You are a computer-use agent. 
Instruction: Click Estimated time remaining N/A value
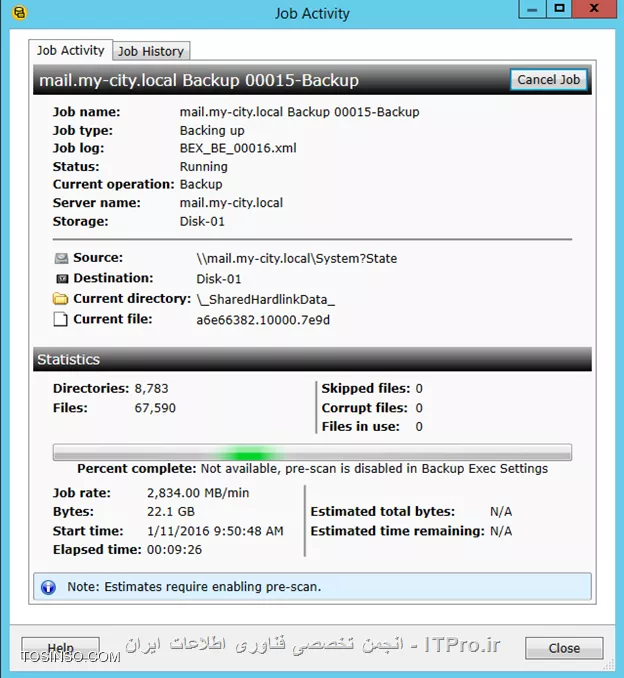(501, 531)
